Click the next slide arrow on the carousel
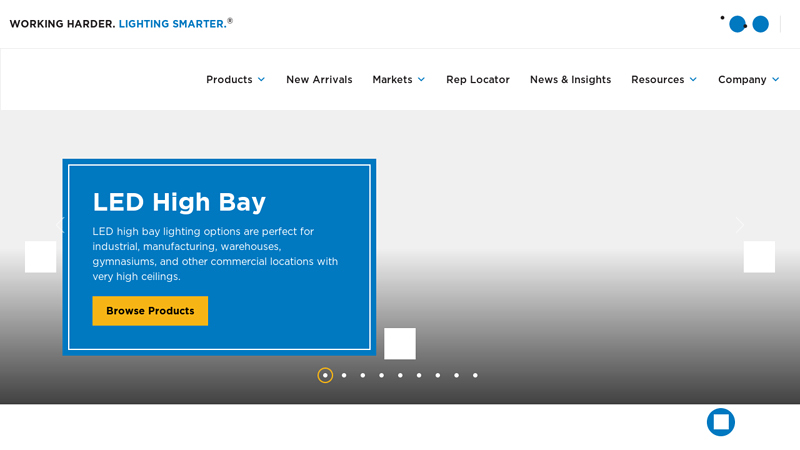This screenshot has width=800, height=450. click(x=759, y=256)
